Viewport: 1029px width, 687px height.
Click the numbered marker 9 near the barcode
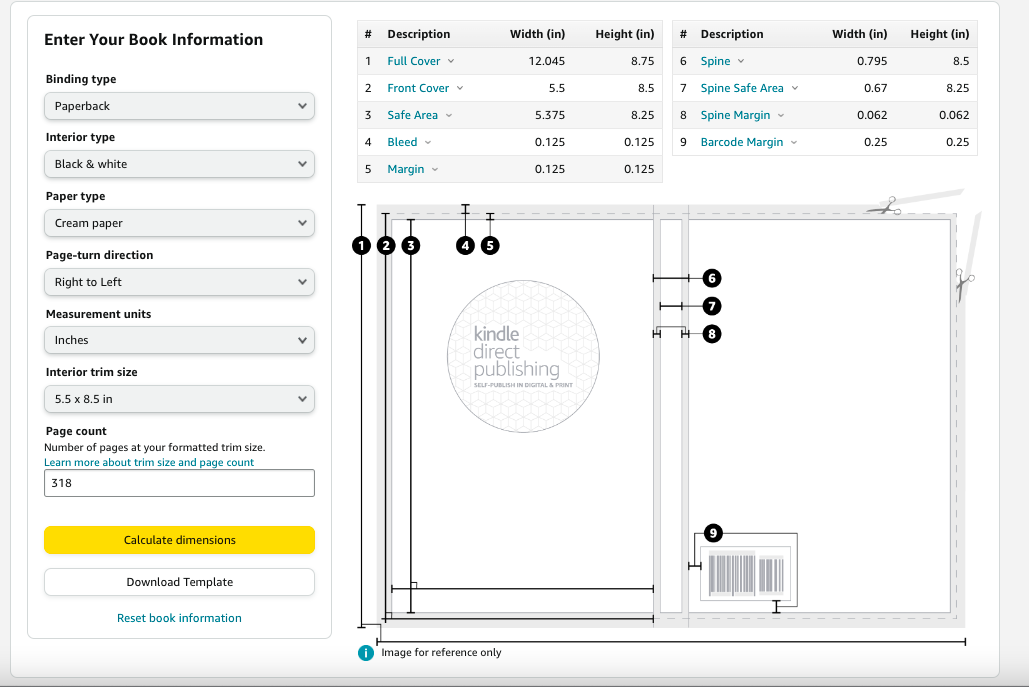tap(712, 534)
